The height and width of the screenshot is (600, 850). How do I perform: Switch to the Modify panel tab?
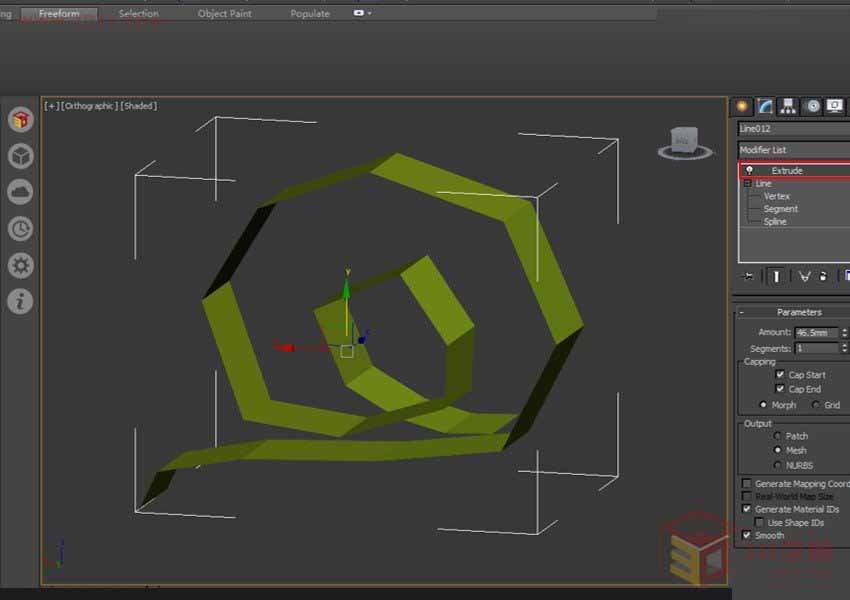(x=765, y=106)
